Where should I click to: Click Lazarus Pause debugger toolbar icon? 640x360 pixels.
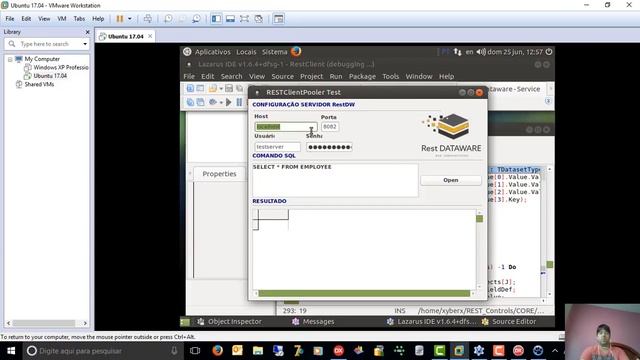(239, 102)
